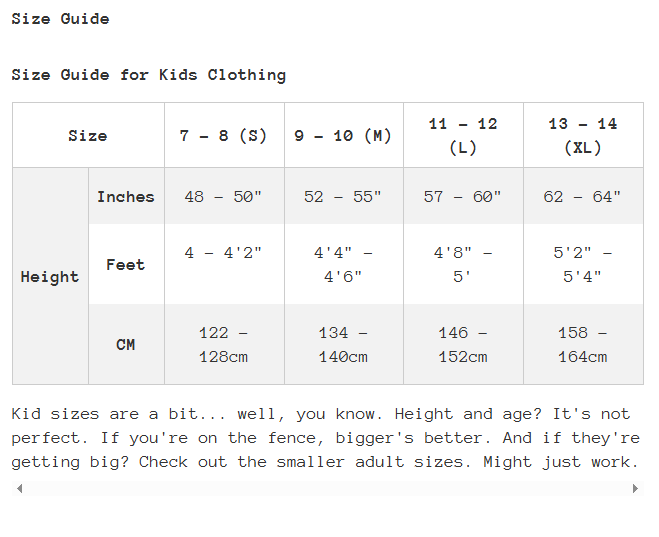Click the horizontal scrollbar track
Screen dimensions: 659x537
tap(327, 488)
